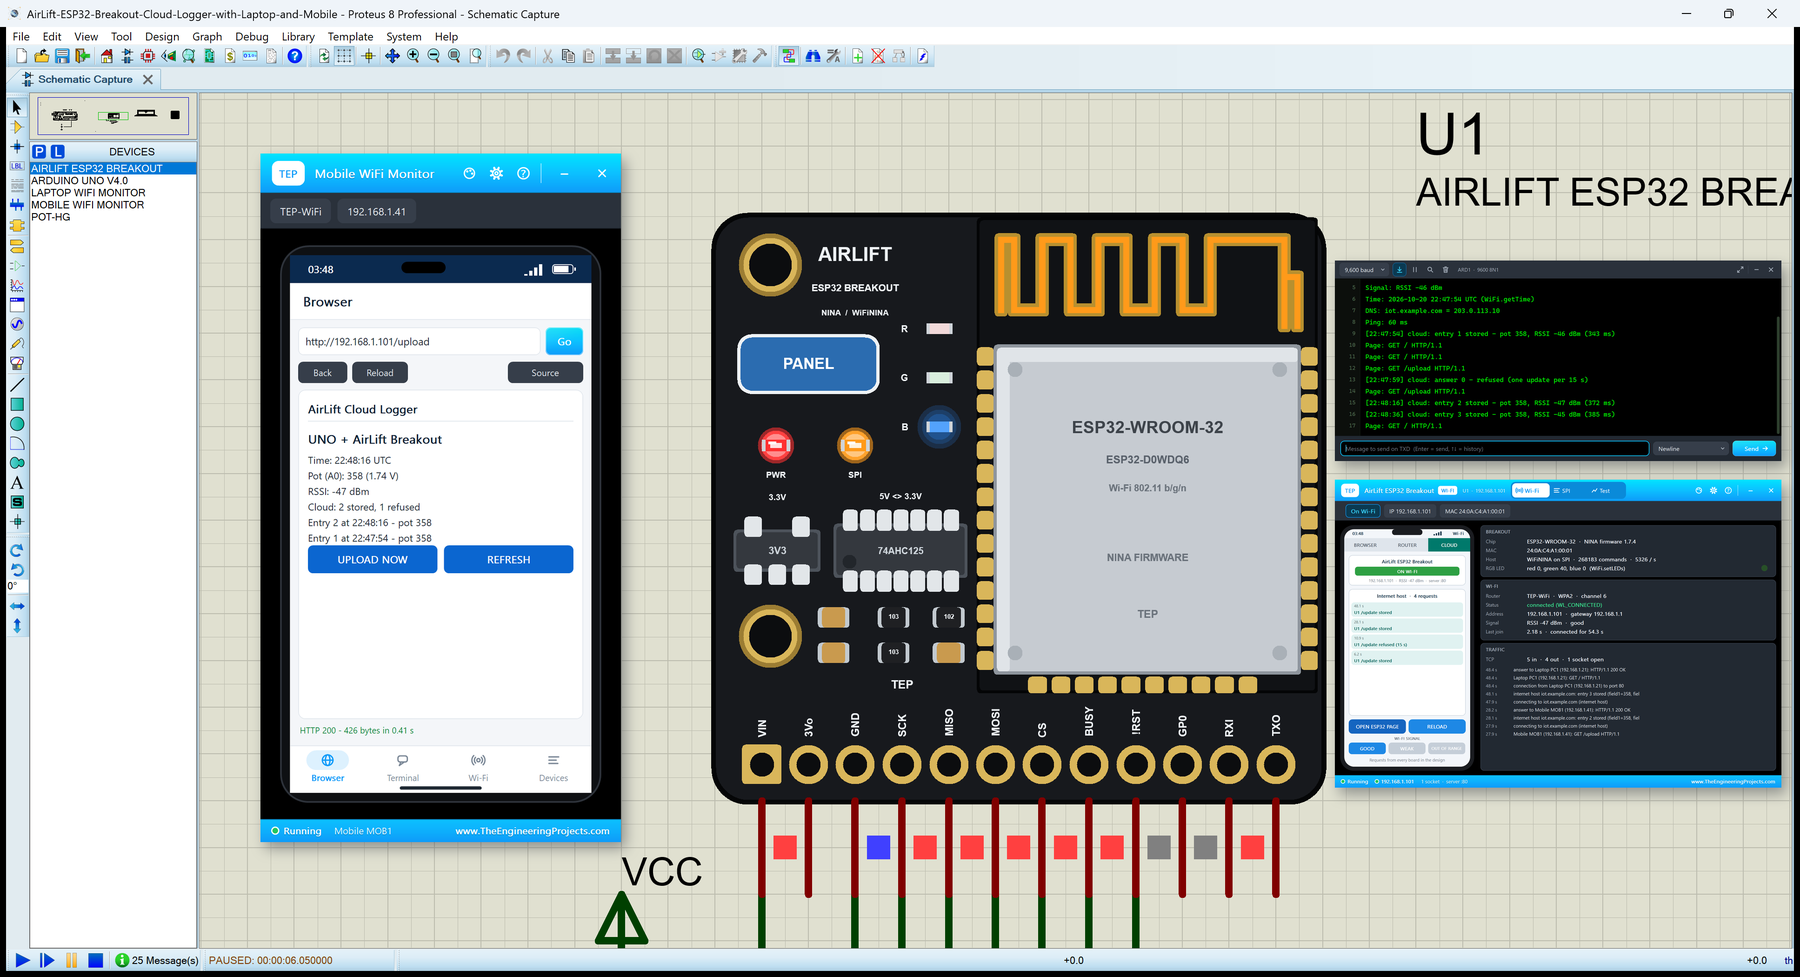Click the binoculars search icon
The image size is (1800, 977).
(x=813, y=56)
